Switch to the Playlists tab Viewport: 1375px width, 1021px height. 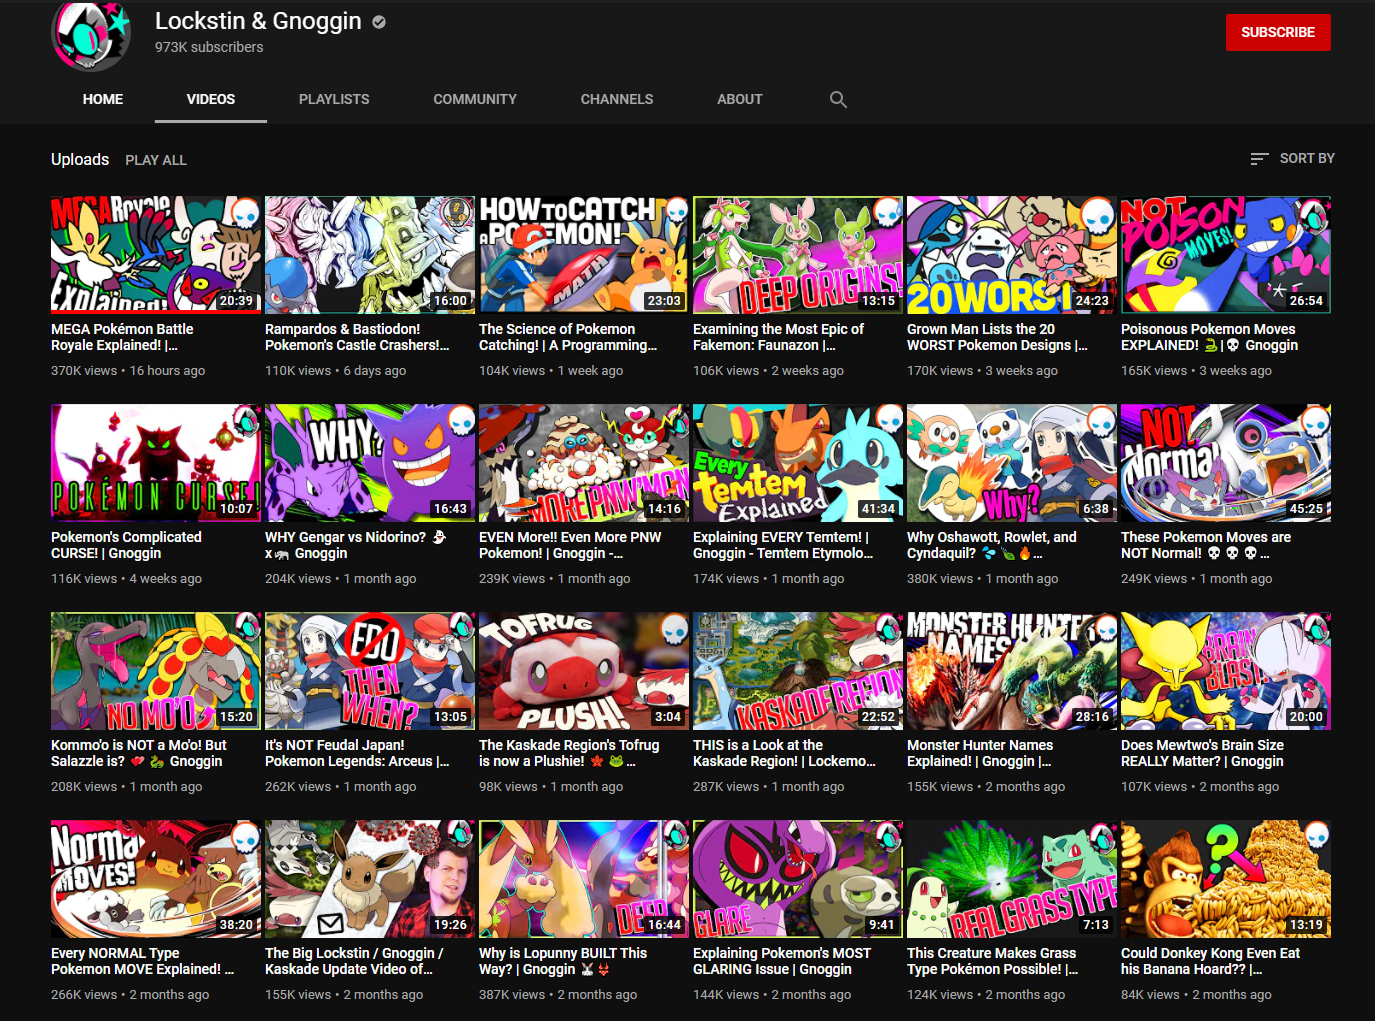click(x=334, y=99)
